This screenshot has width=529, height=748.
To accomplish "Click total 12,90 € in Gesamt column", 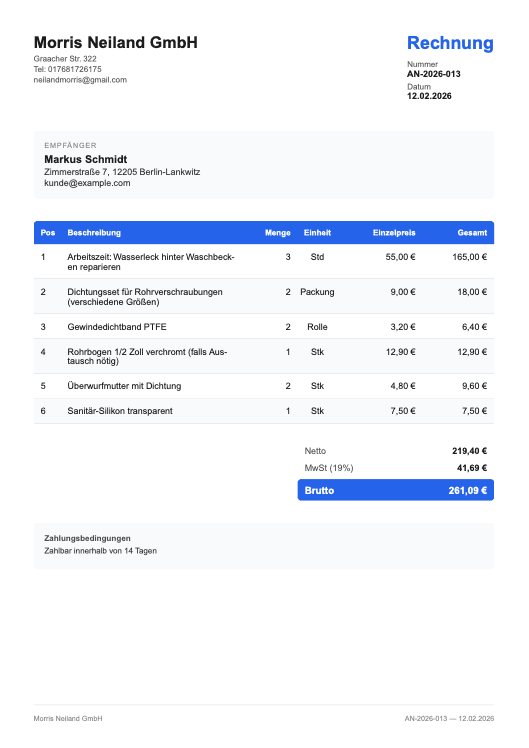I will point(472,352).
